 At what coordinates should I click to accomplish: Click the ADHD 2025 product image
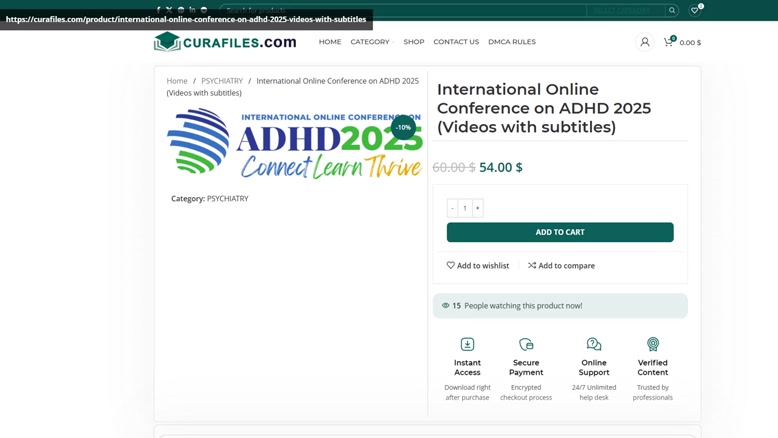(295, 144)
